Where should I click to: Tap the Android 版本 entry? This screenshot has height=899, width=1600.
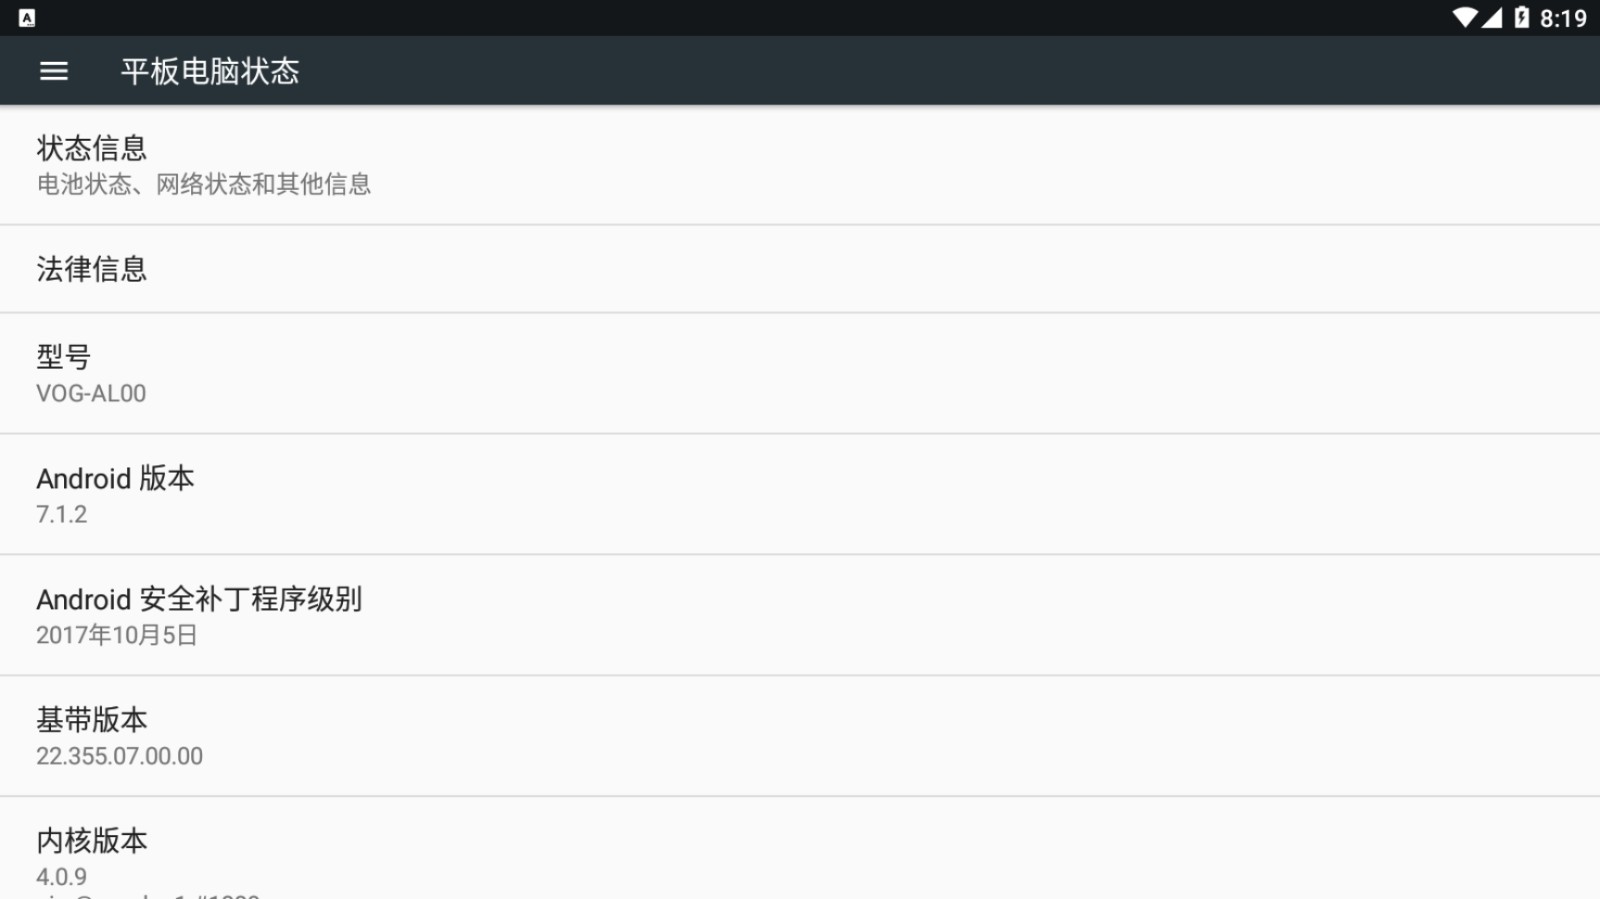pyautogui.click(x=800, y=495)
